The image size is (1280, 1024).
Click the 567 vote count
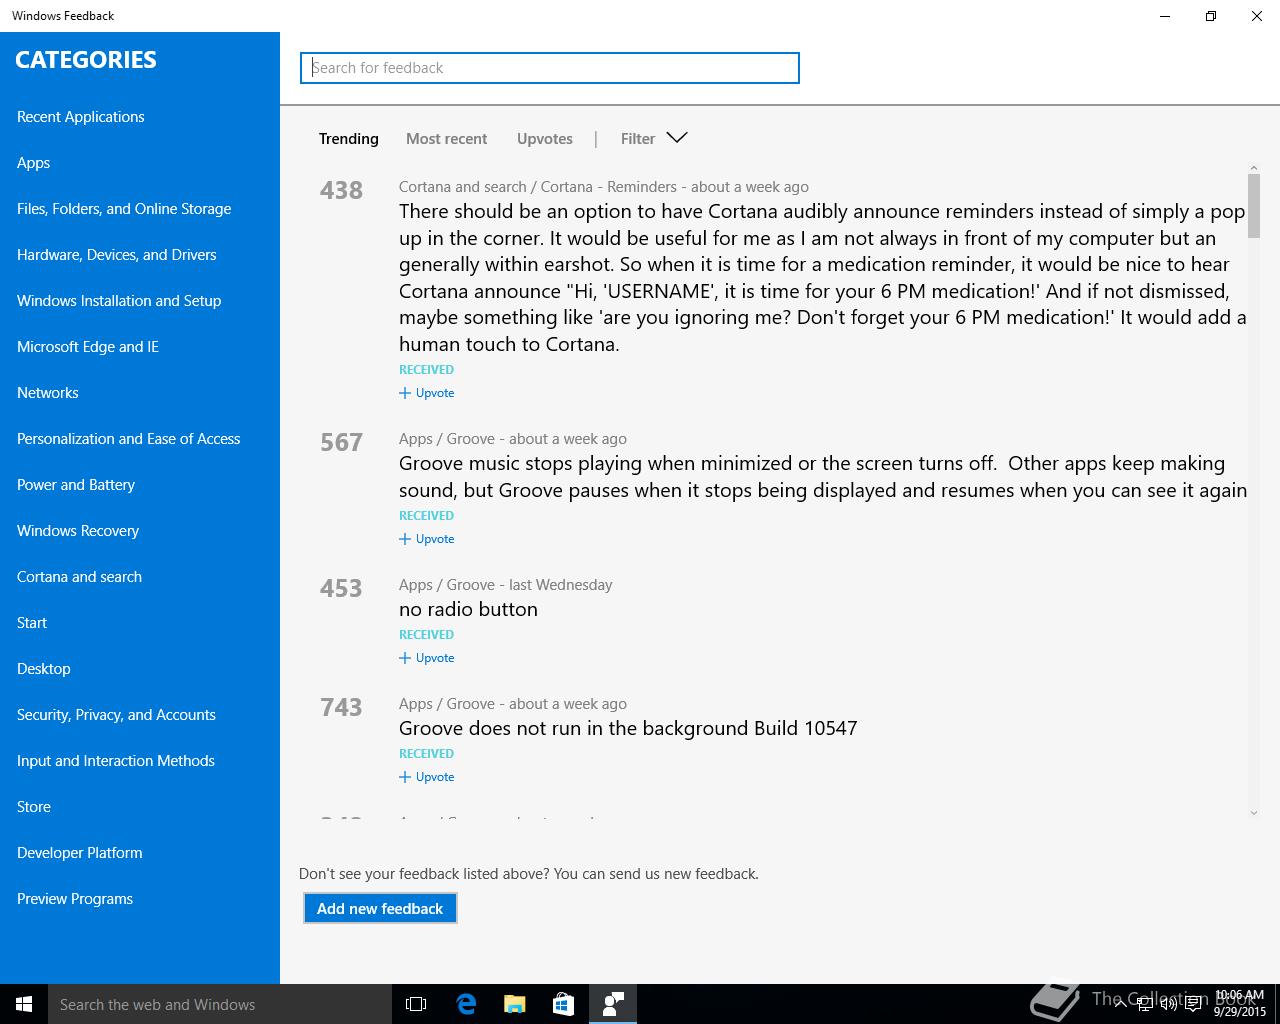tap(341, 442)
